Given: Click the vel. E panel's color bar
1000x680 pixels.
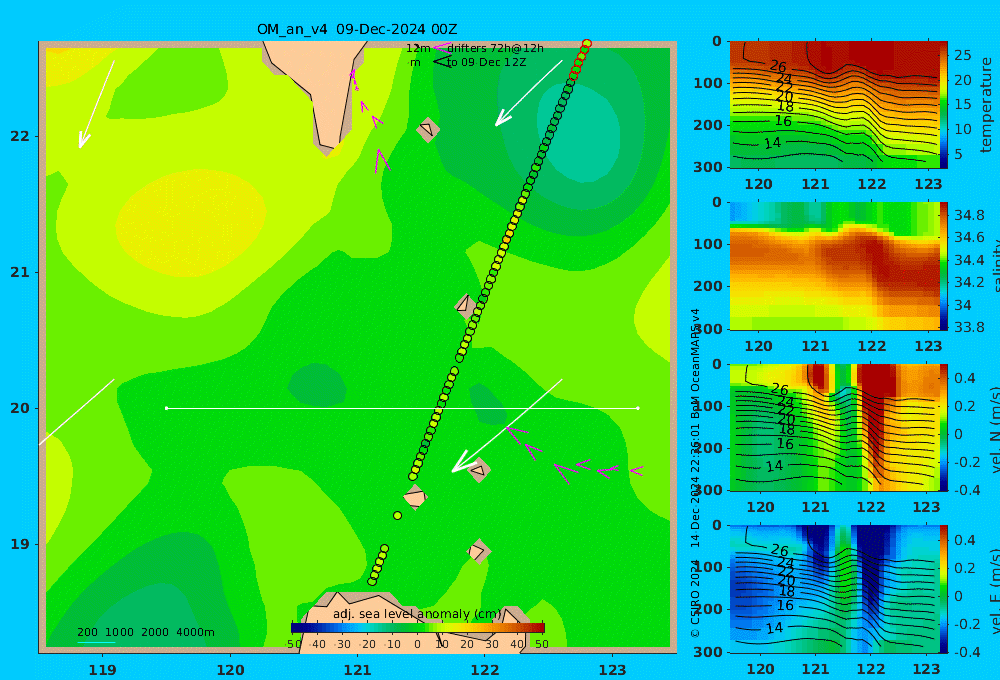Looking at the screenshot, I should coord(944,589).
